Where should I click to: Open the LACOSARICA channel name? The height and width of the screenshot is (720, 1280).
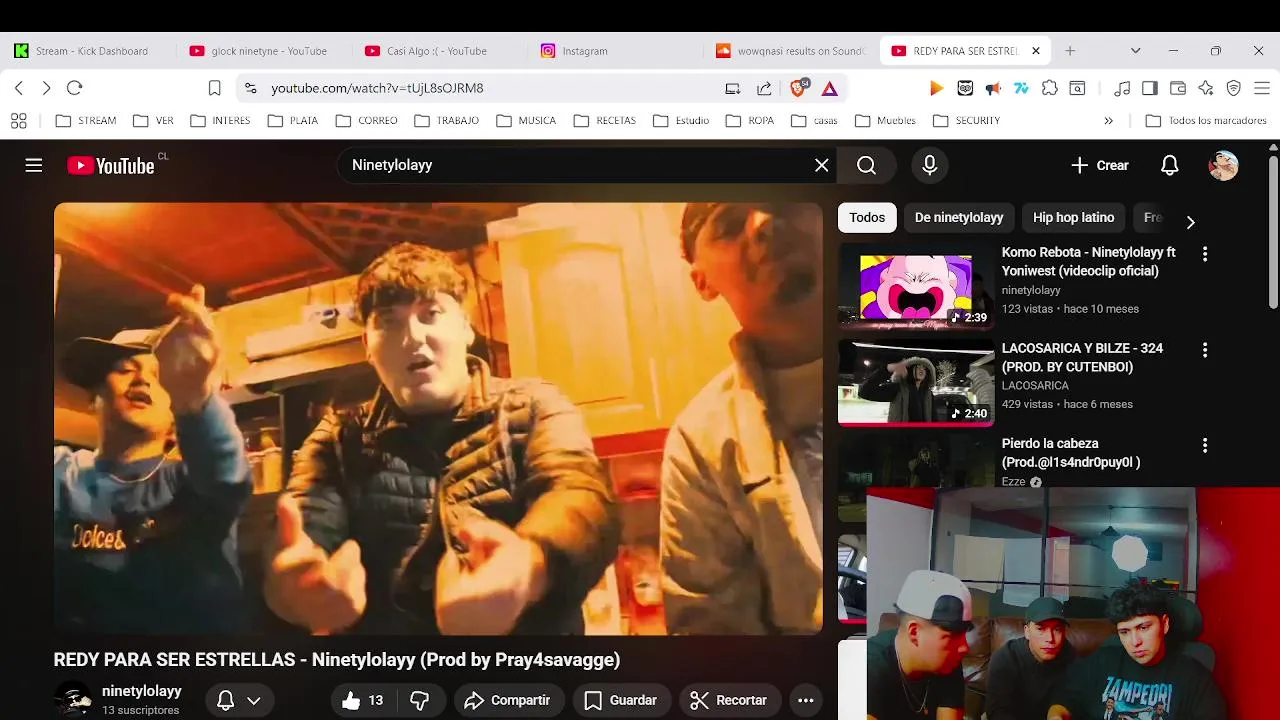(1035, 385)
